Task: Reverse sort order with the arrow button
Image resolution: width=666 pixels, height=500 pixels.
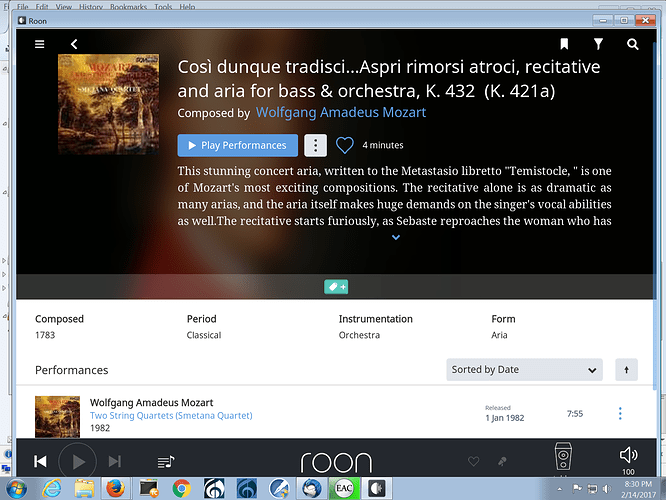Action: coord(626,370)
